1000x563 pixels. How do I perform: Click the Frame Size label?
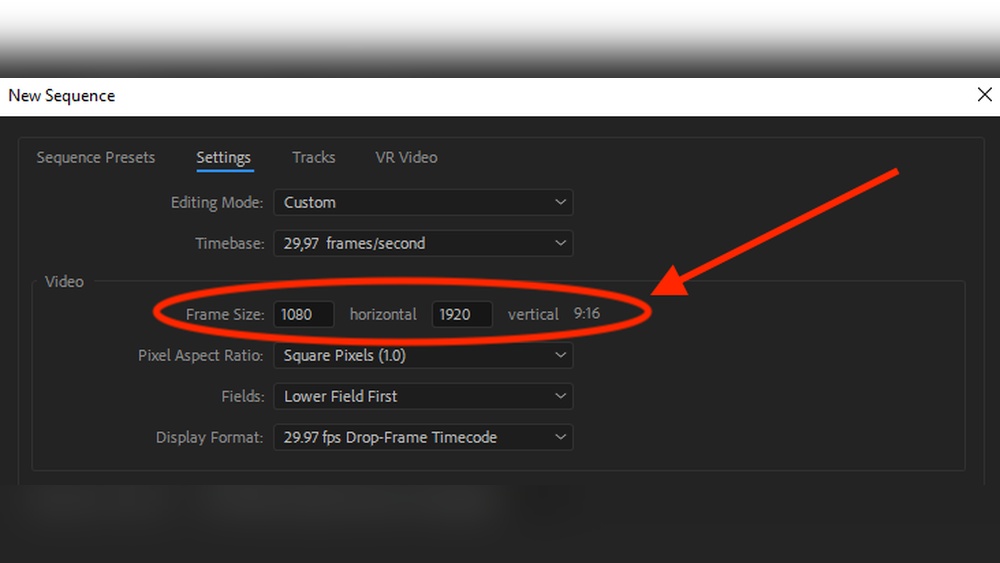click(224, 314)
